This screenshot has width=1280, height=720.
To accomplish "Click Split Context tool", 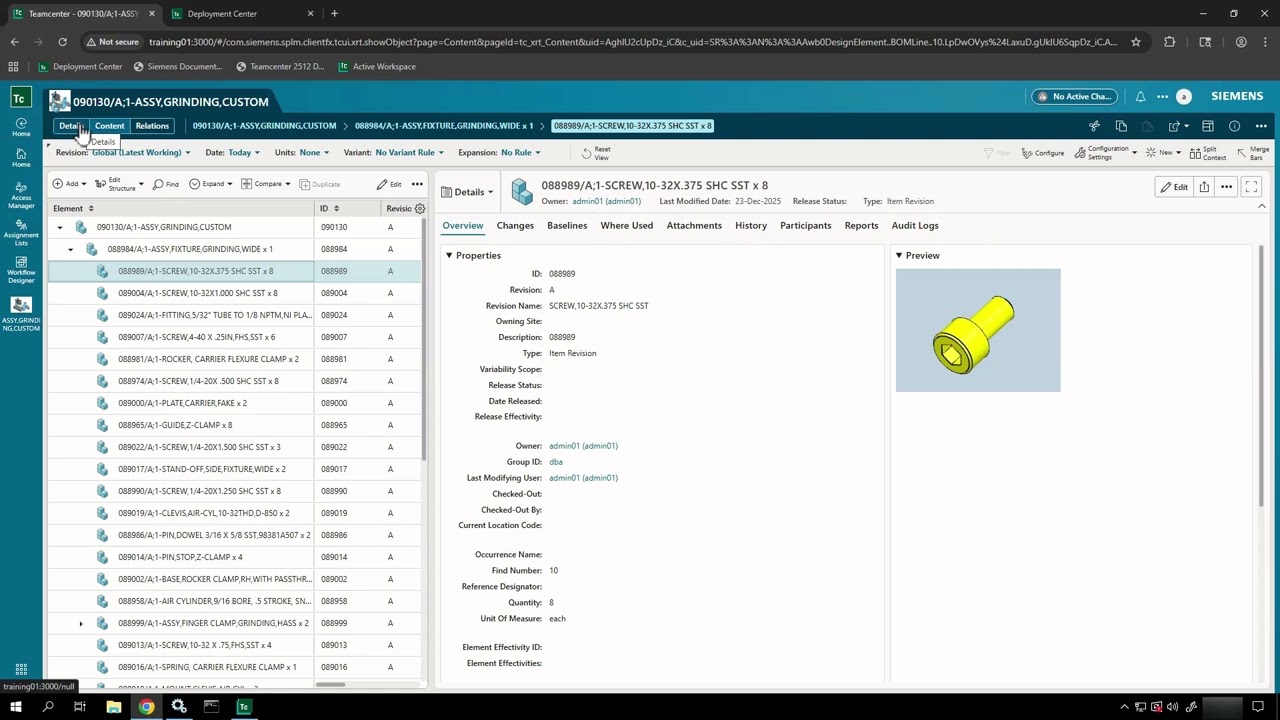I will tap(1208, 153).
